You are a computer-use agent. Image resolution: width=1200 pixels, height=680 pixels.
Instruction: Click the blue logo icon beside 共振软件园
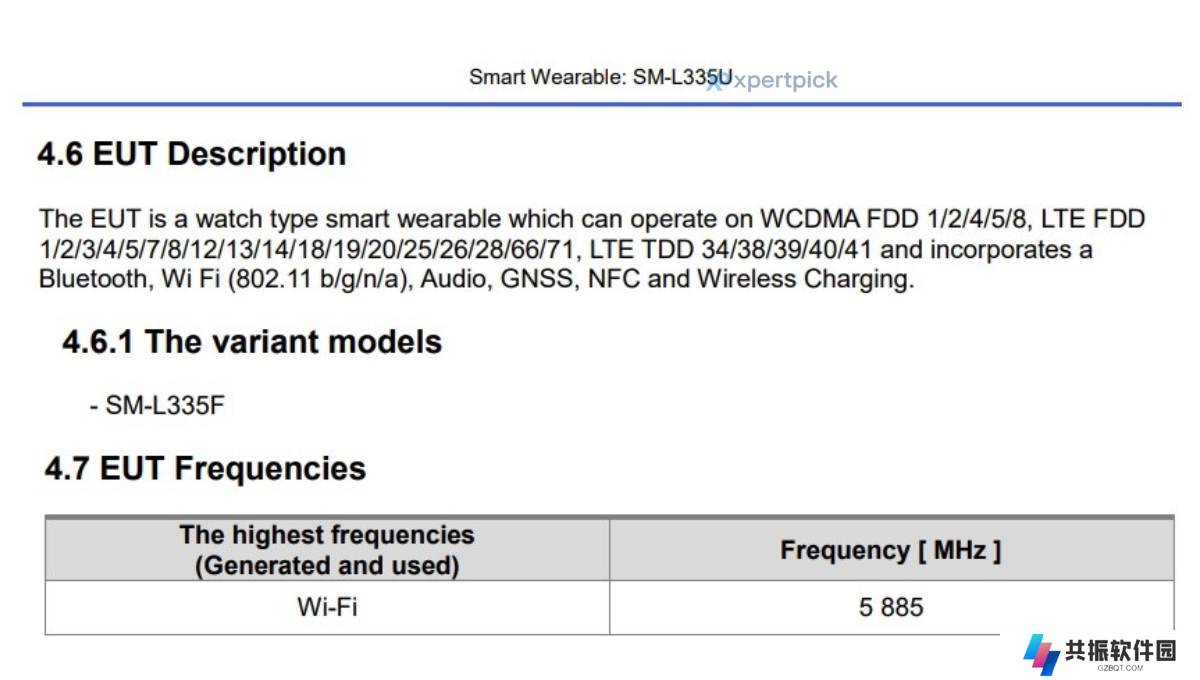(x=1041, y=654)
